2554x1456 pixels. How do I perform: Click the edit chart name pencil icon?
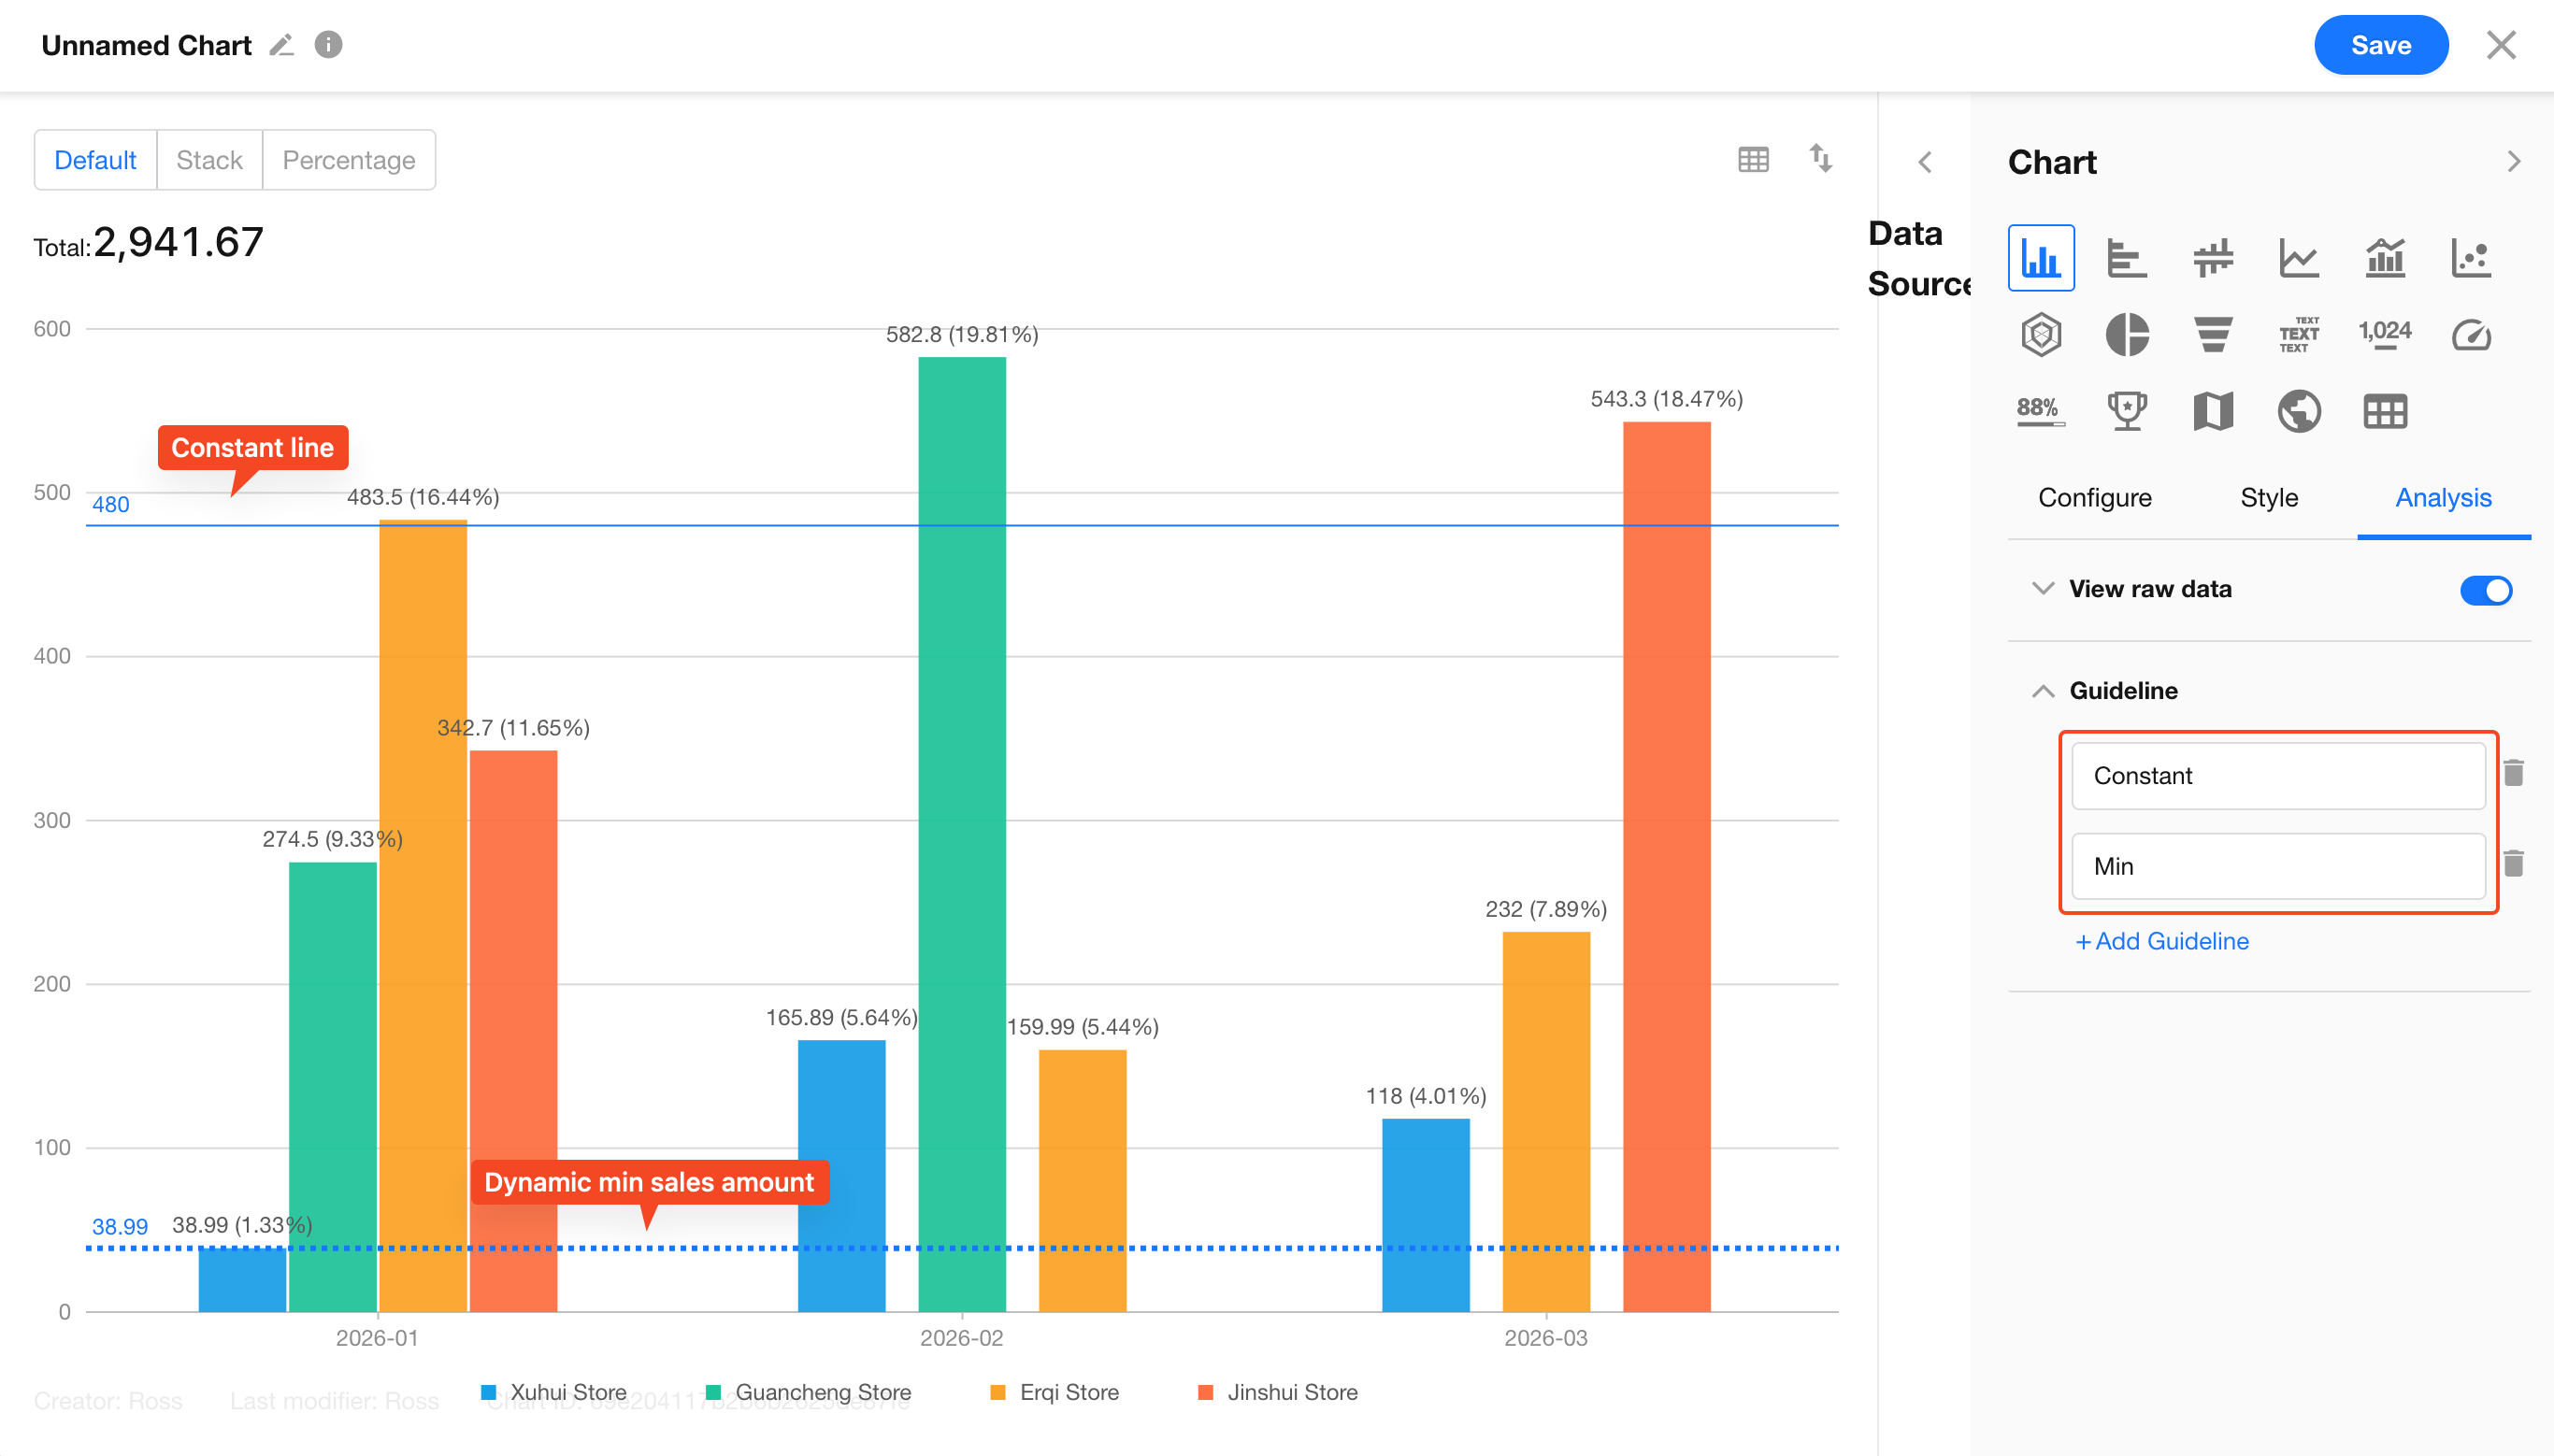tap(281, 45)
